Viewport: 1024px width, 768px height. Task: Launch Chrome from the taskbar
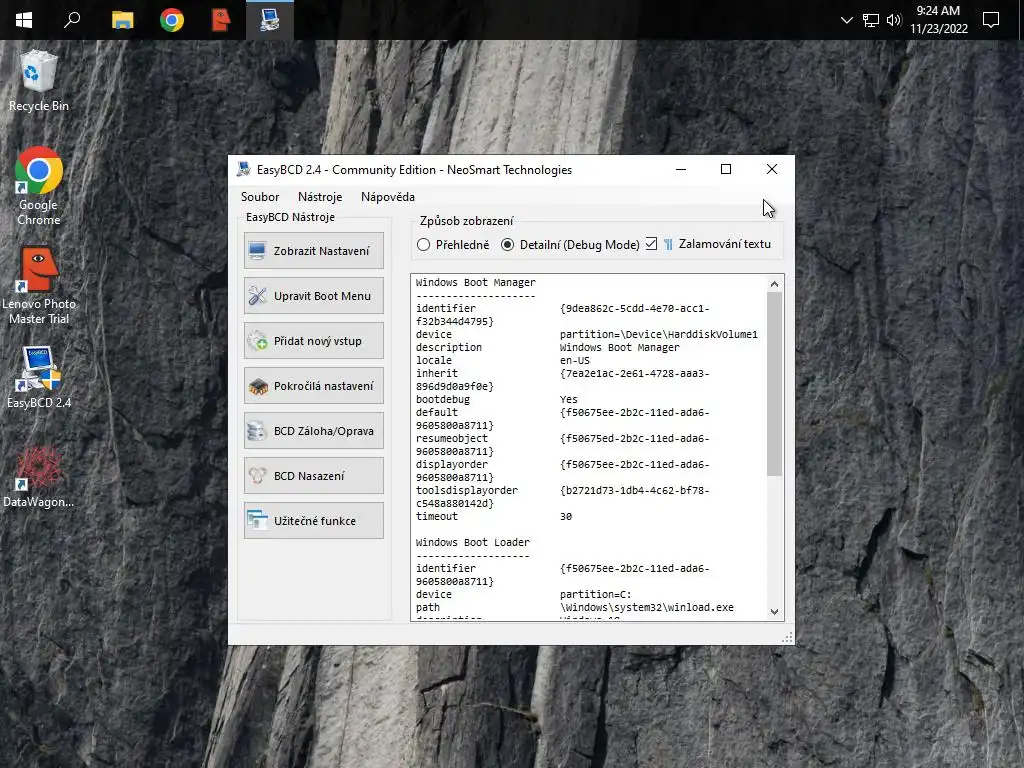172,20
